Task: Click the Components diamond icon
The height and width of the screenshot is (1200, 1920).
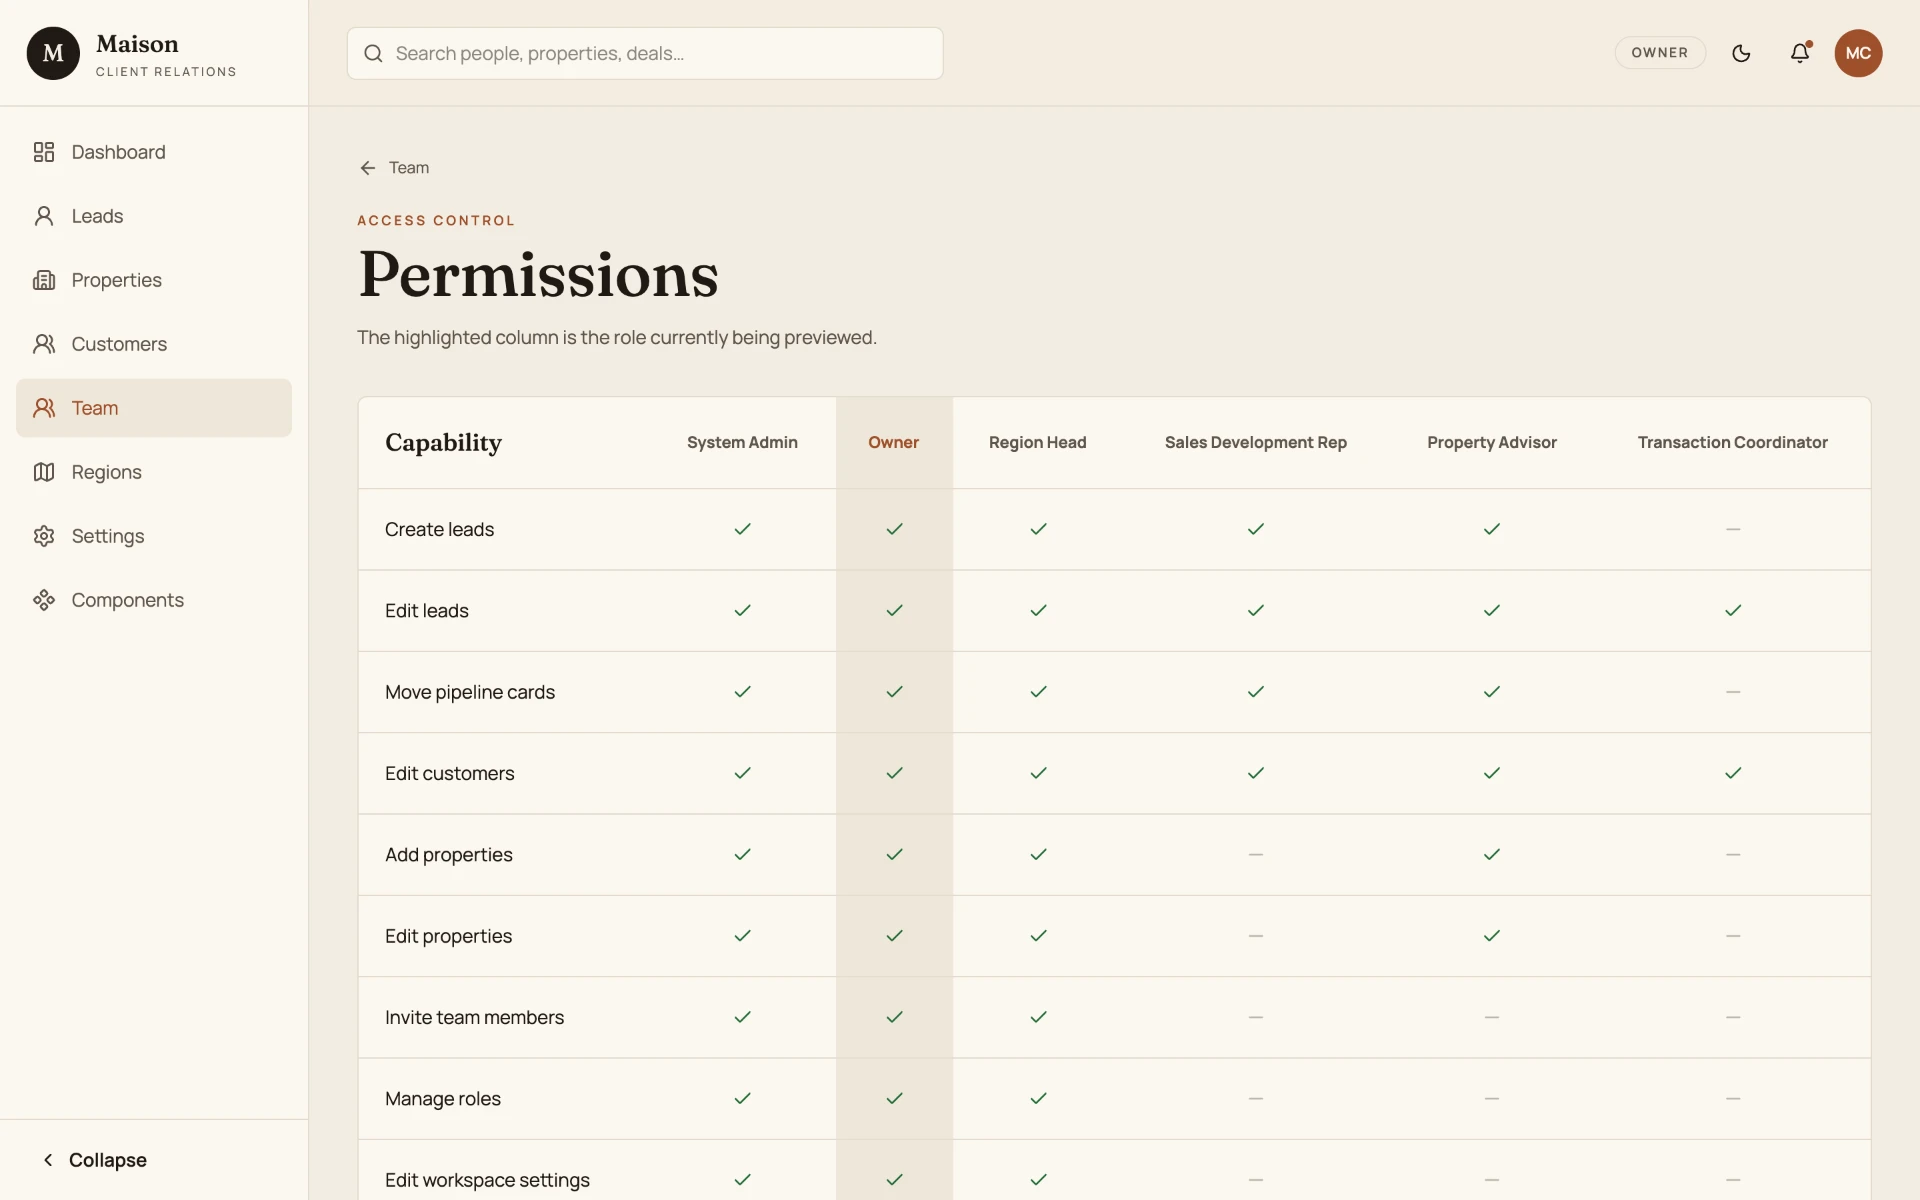Action: point(44,600)
